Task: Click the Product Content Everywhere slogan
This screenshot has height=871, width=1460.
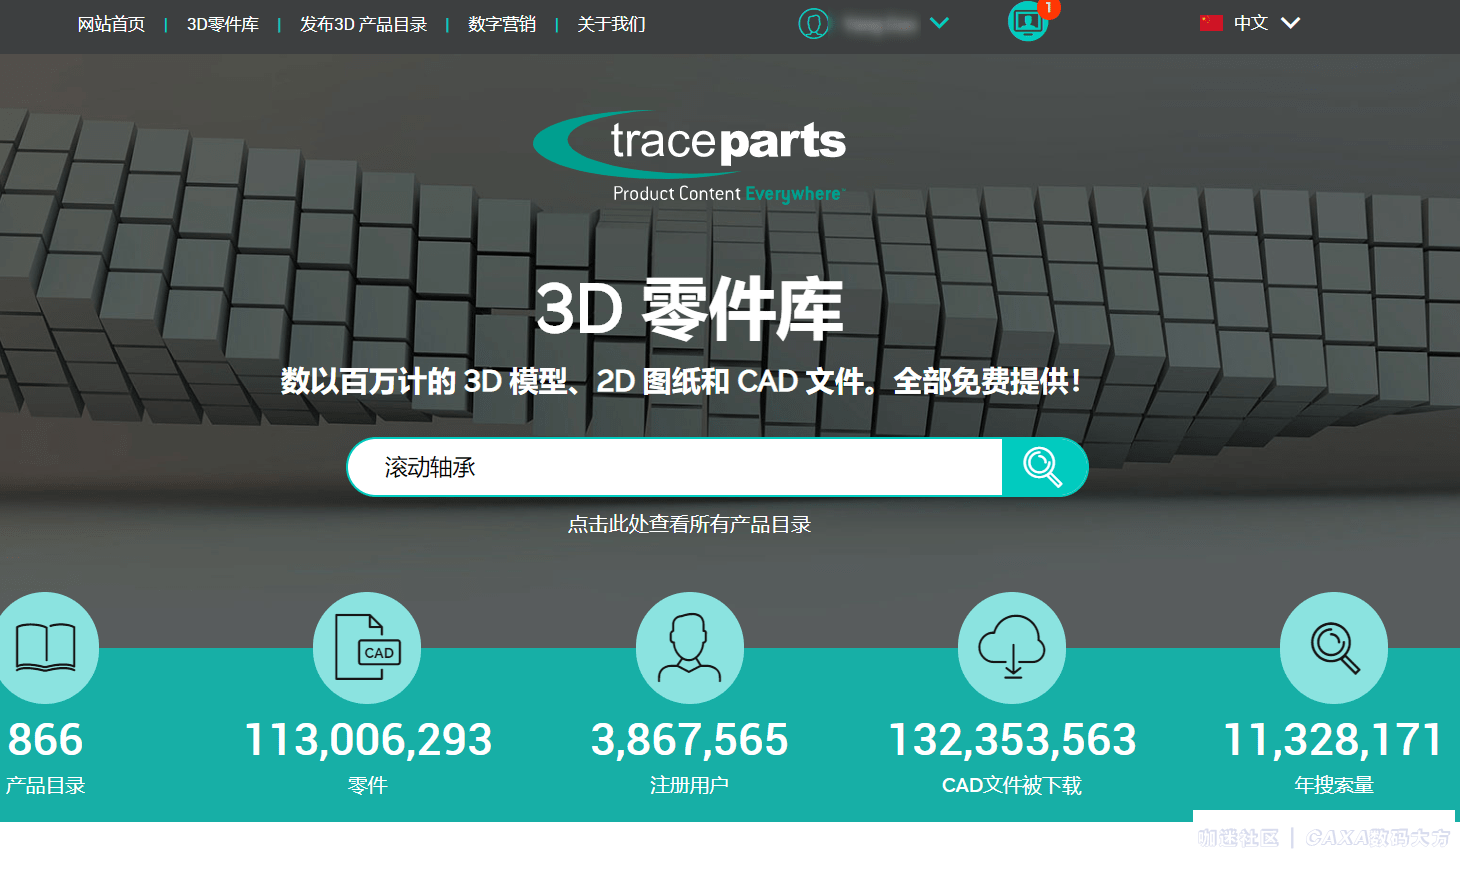Action: pos(728,194)
